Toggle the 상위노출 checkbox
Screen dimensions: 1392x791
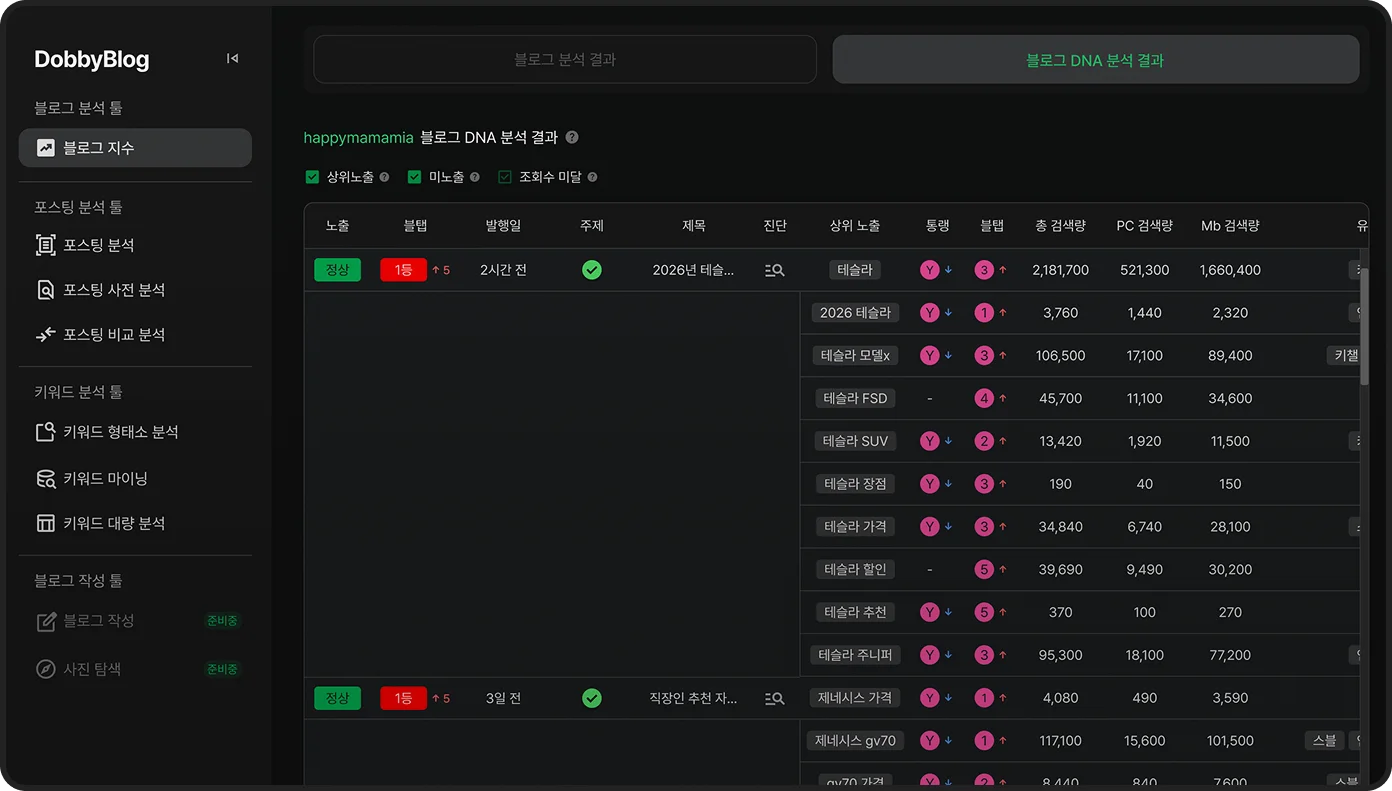[312, 177]
